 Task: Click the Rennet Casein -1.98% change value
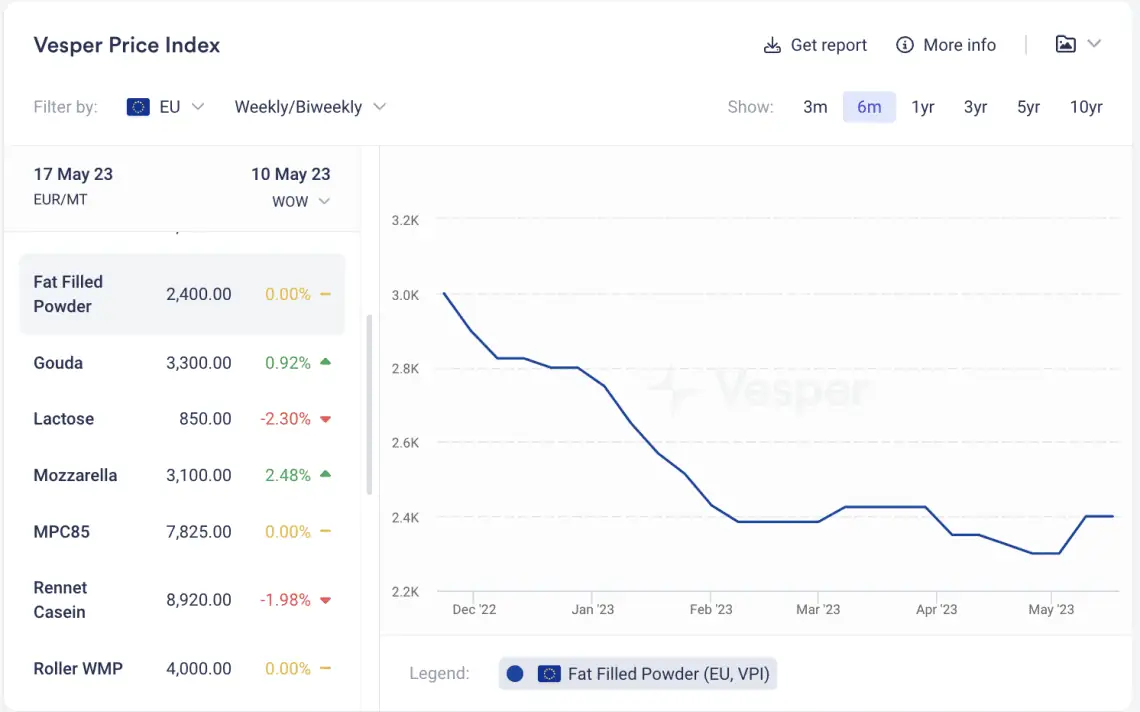[x=286, y=600]
